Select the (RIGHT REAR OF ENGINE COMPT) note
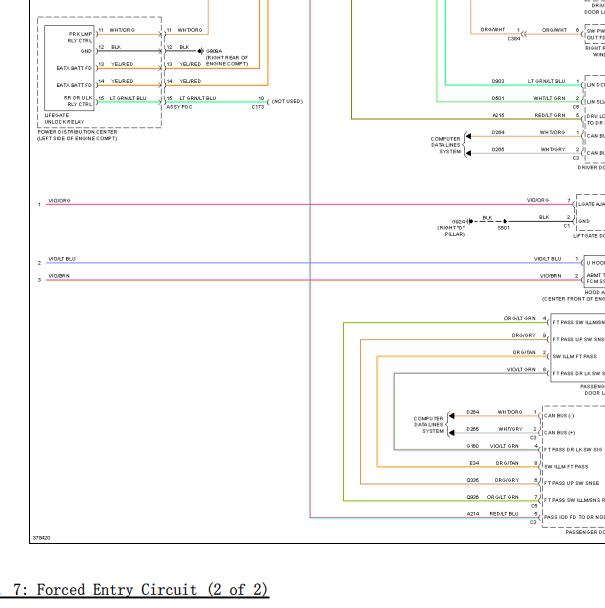This screenshot has height=608, width=605. click(x=227, y=60)
